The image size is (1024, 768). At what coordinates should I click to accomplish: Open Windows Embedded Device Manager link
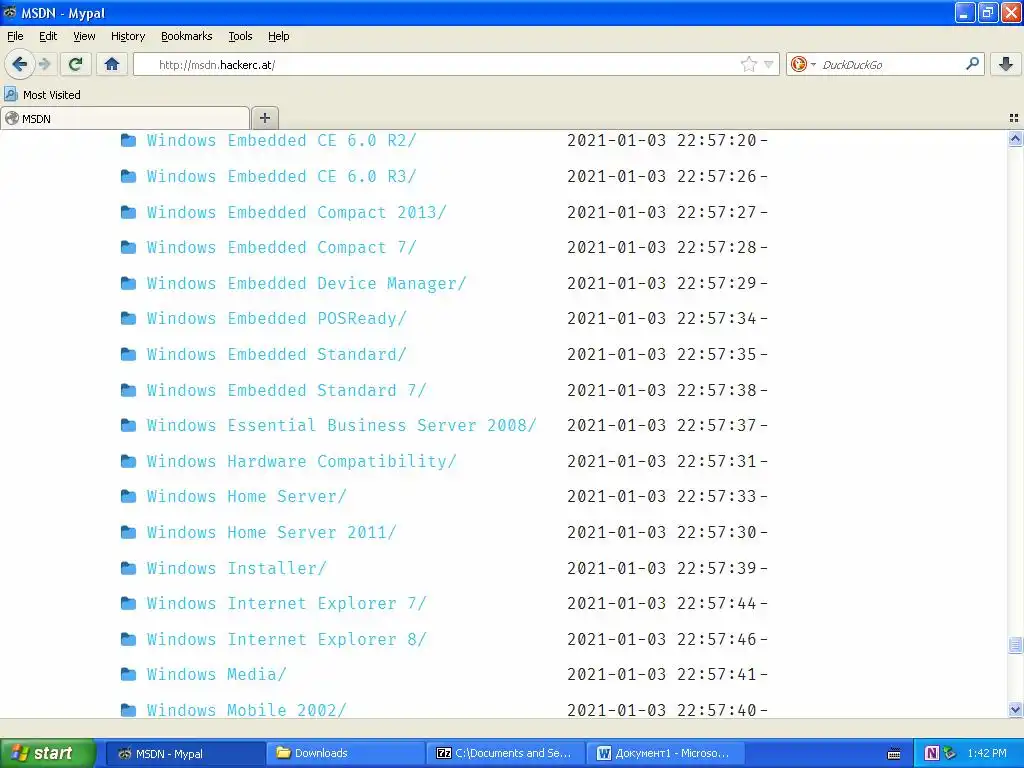click(306, 283)
